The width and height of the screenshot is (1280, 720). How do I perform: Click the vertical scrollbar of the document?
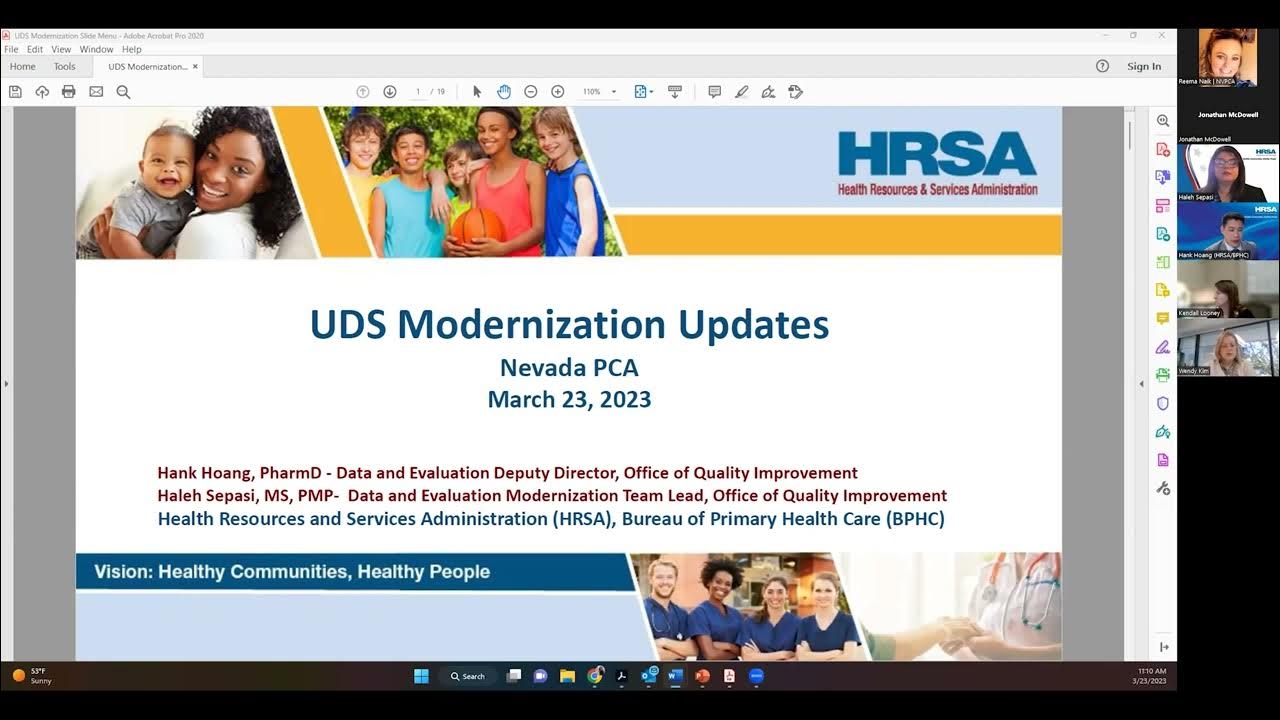tap(1130, 135)
